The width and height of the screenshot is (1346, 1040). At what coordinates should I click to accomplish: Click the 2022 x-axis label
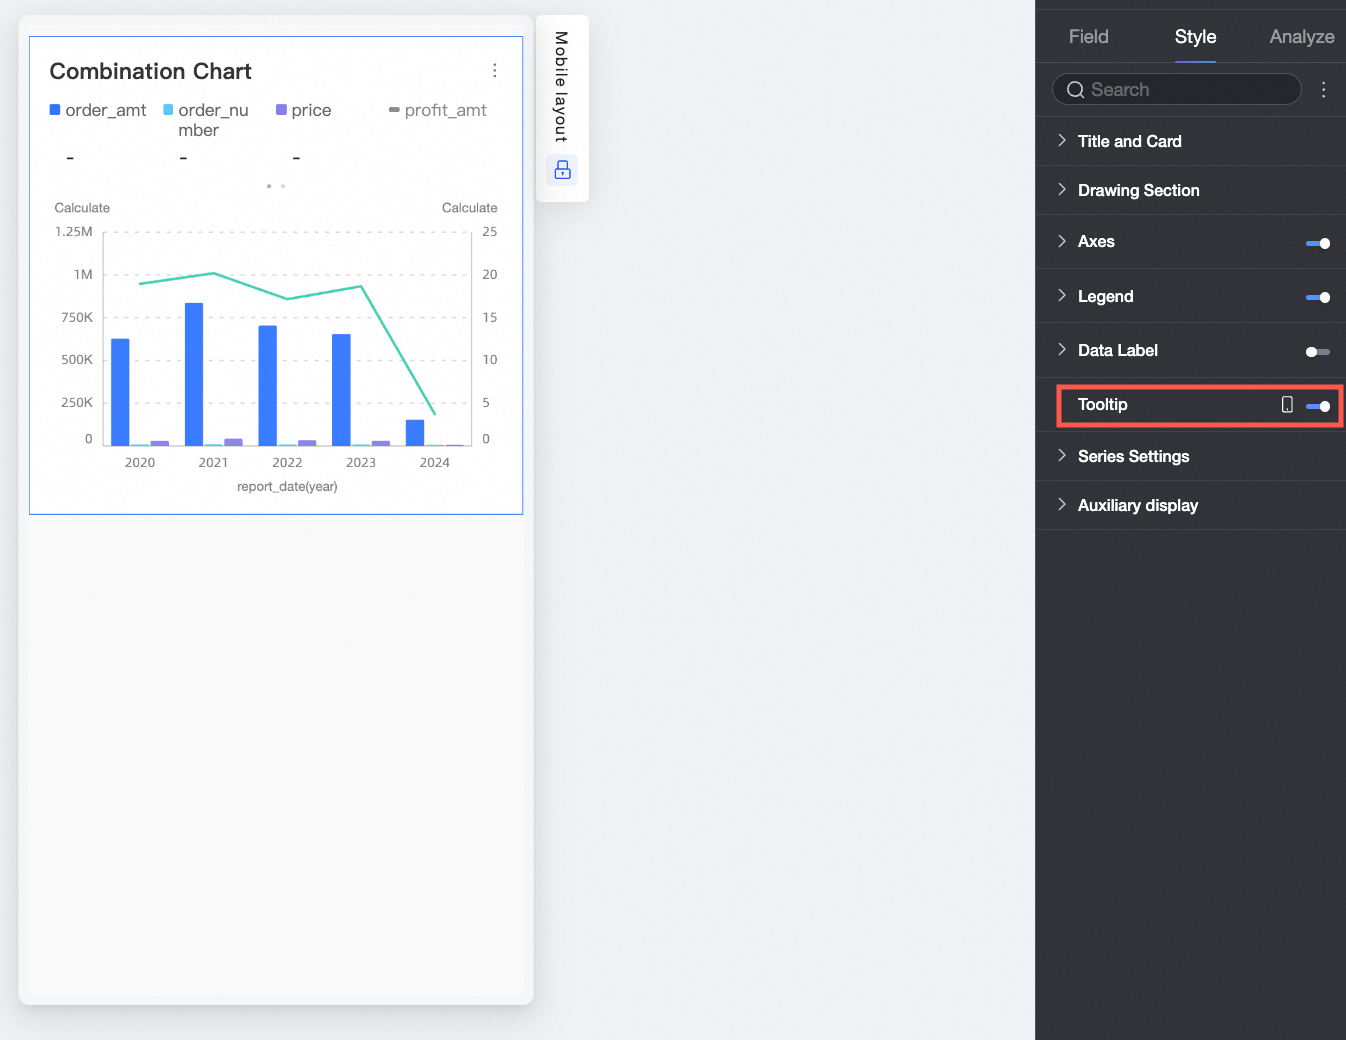[287, 463]
